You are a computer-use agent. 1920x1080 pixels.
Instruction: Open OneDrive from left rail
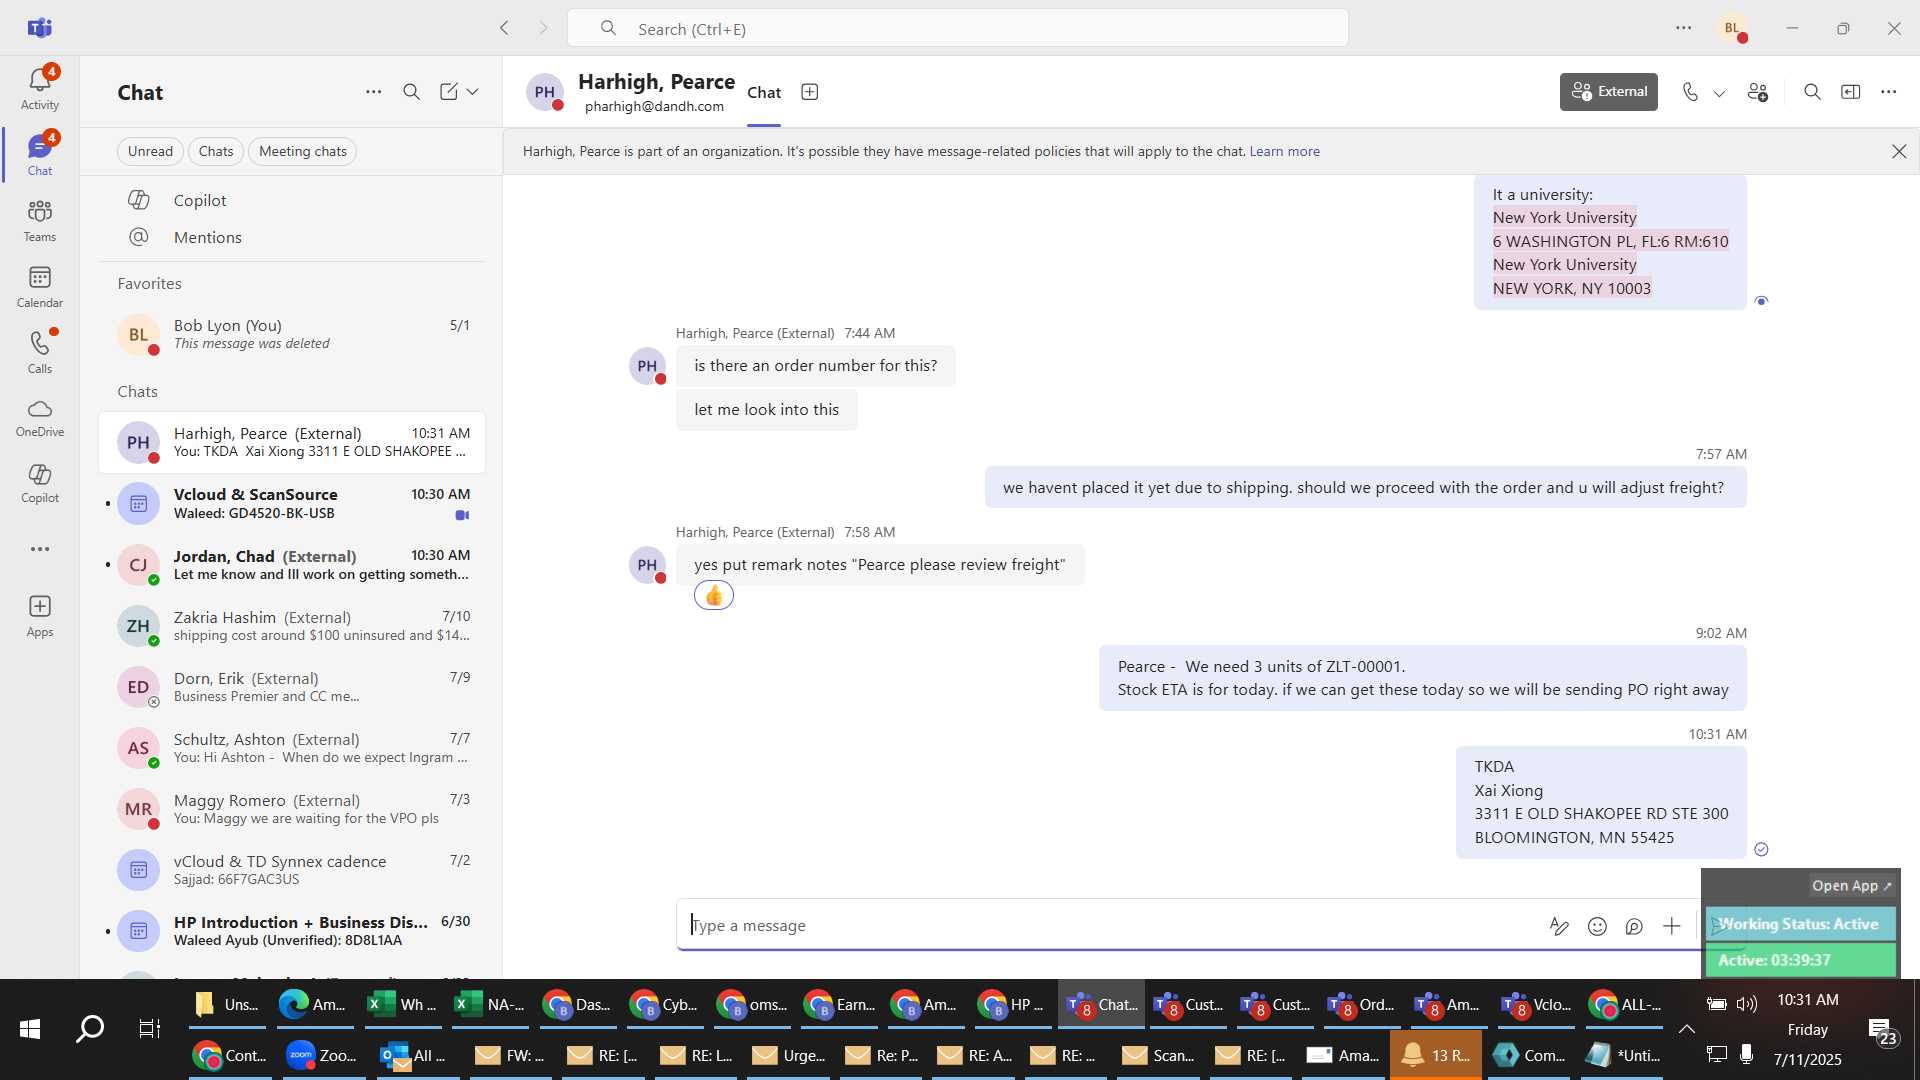(40, 418)
